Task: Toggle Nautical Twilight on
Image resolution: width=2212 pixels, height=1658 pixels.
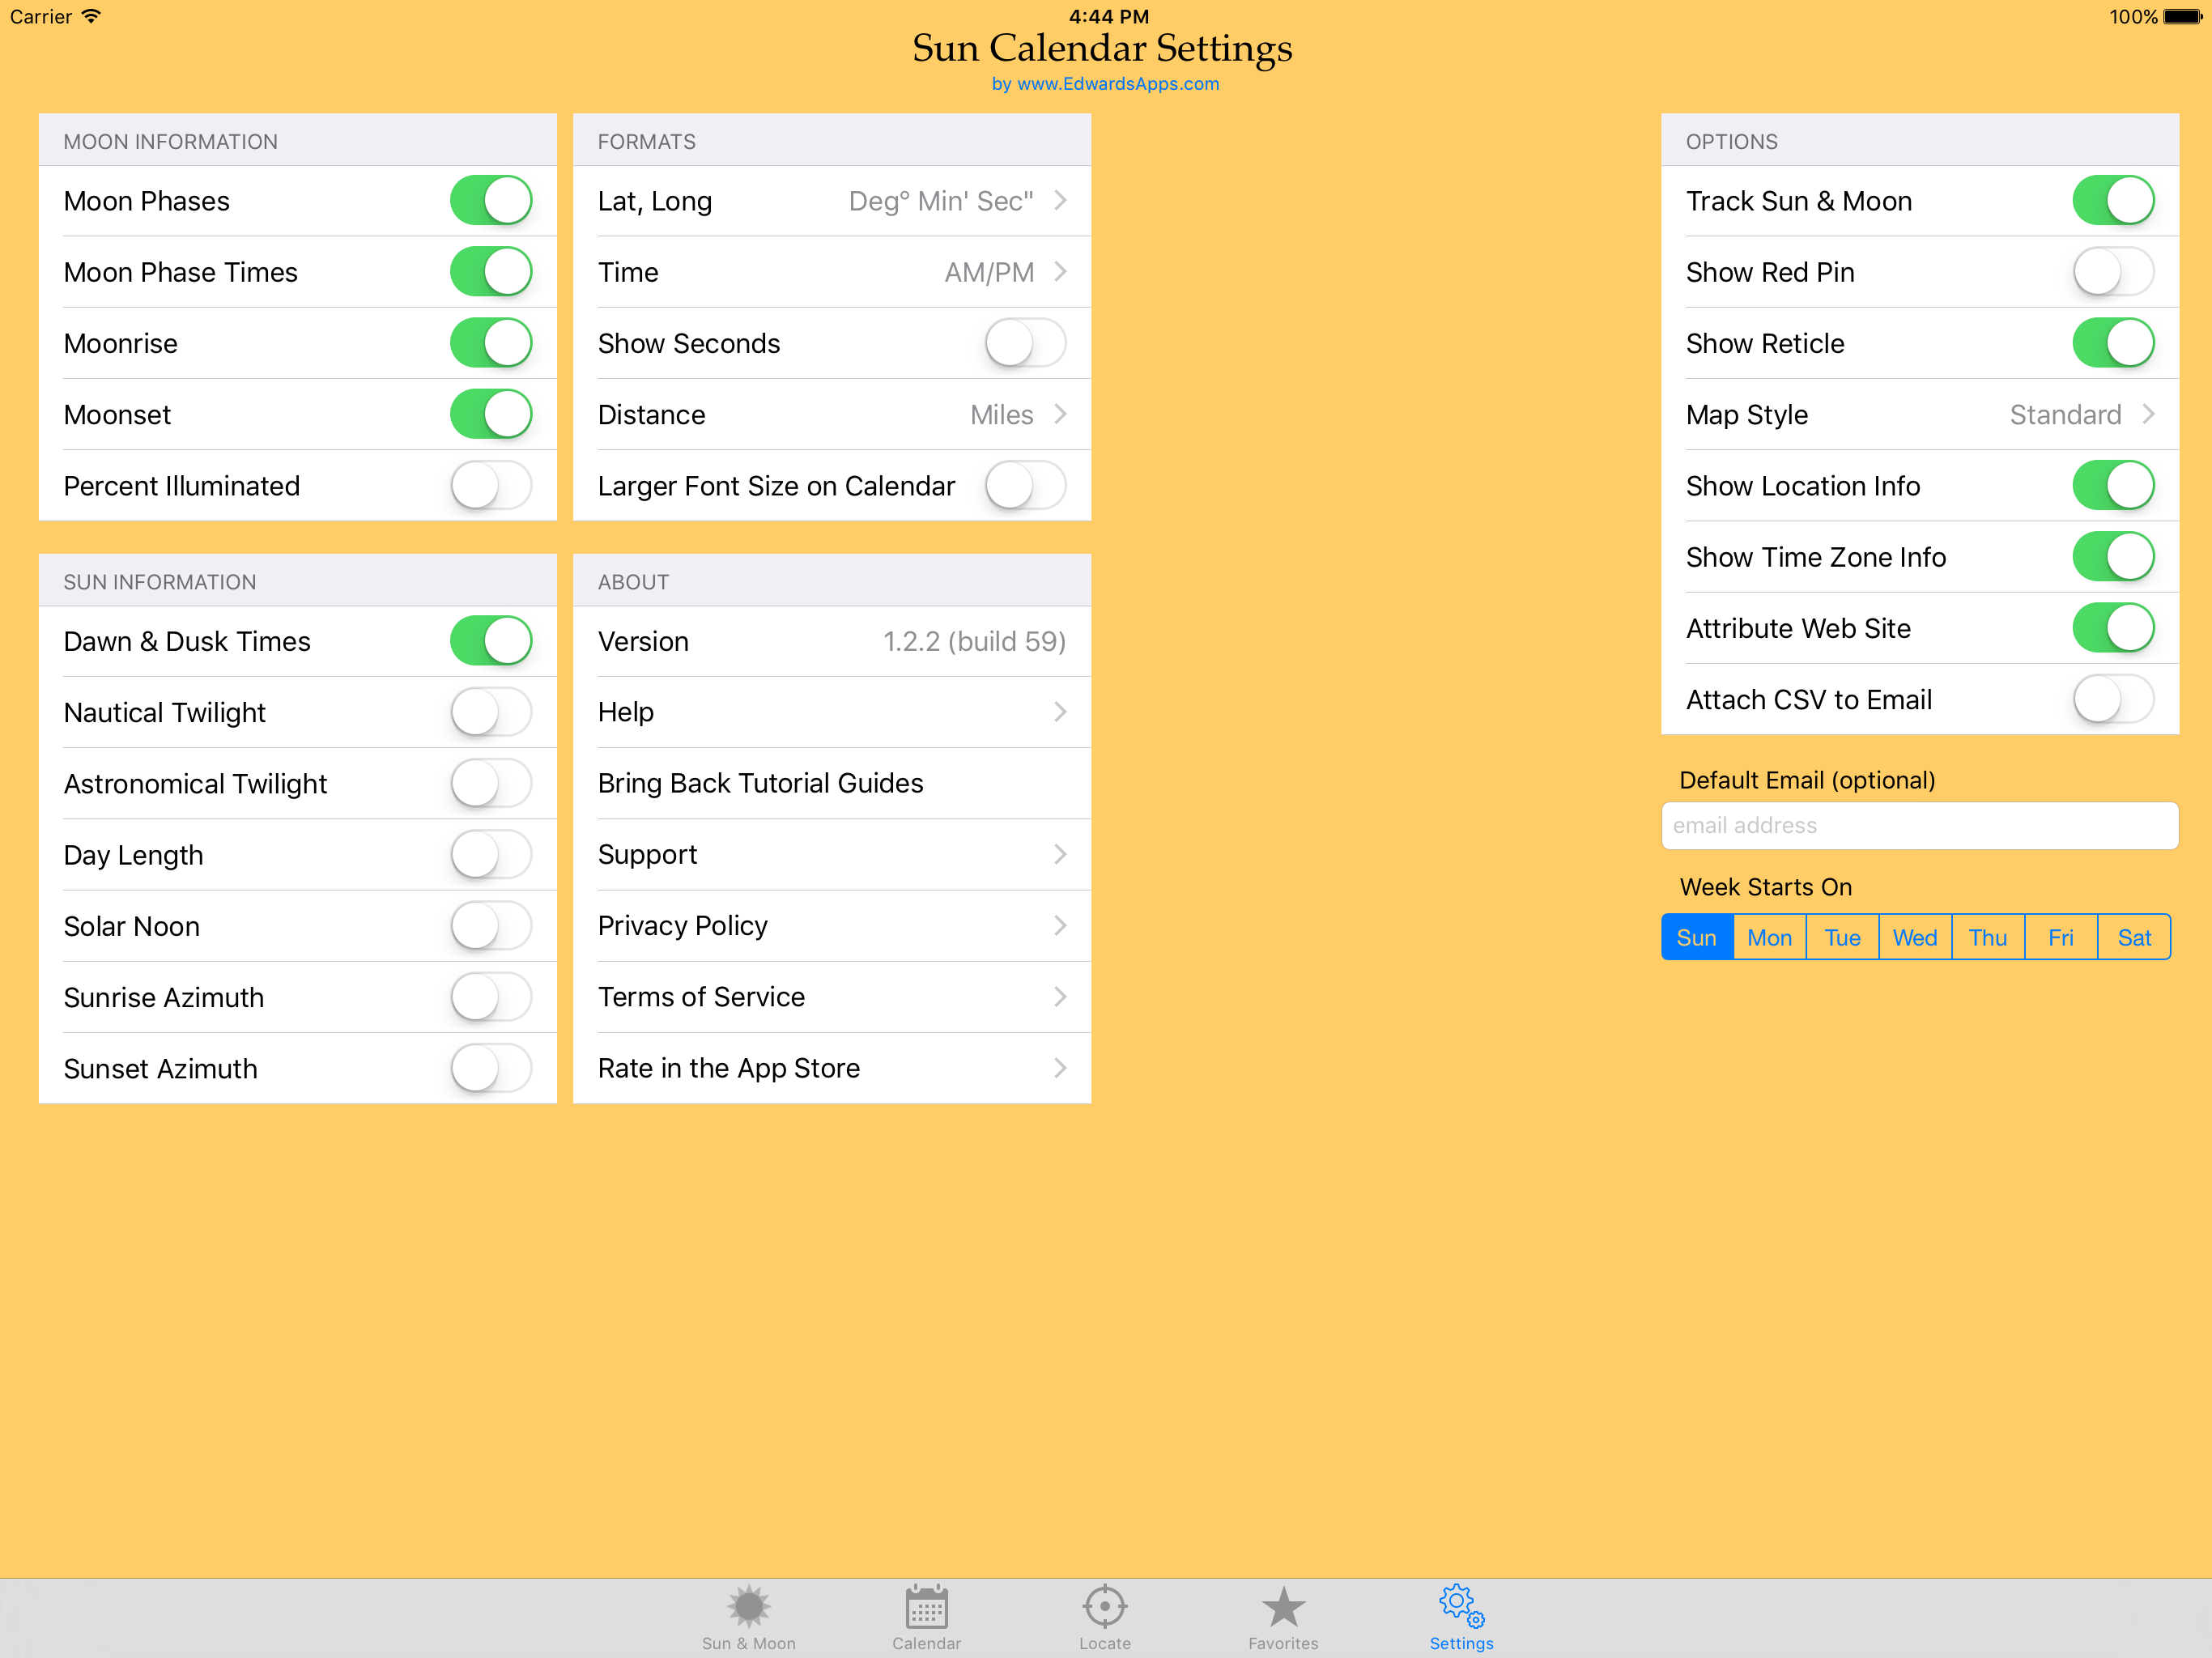Action: click(490, 712)
